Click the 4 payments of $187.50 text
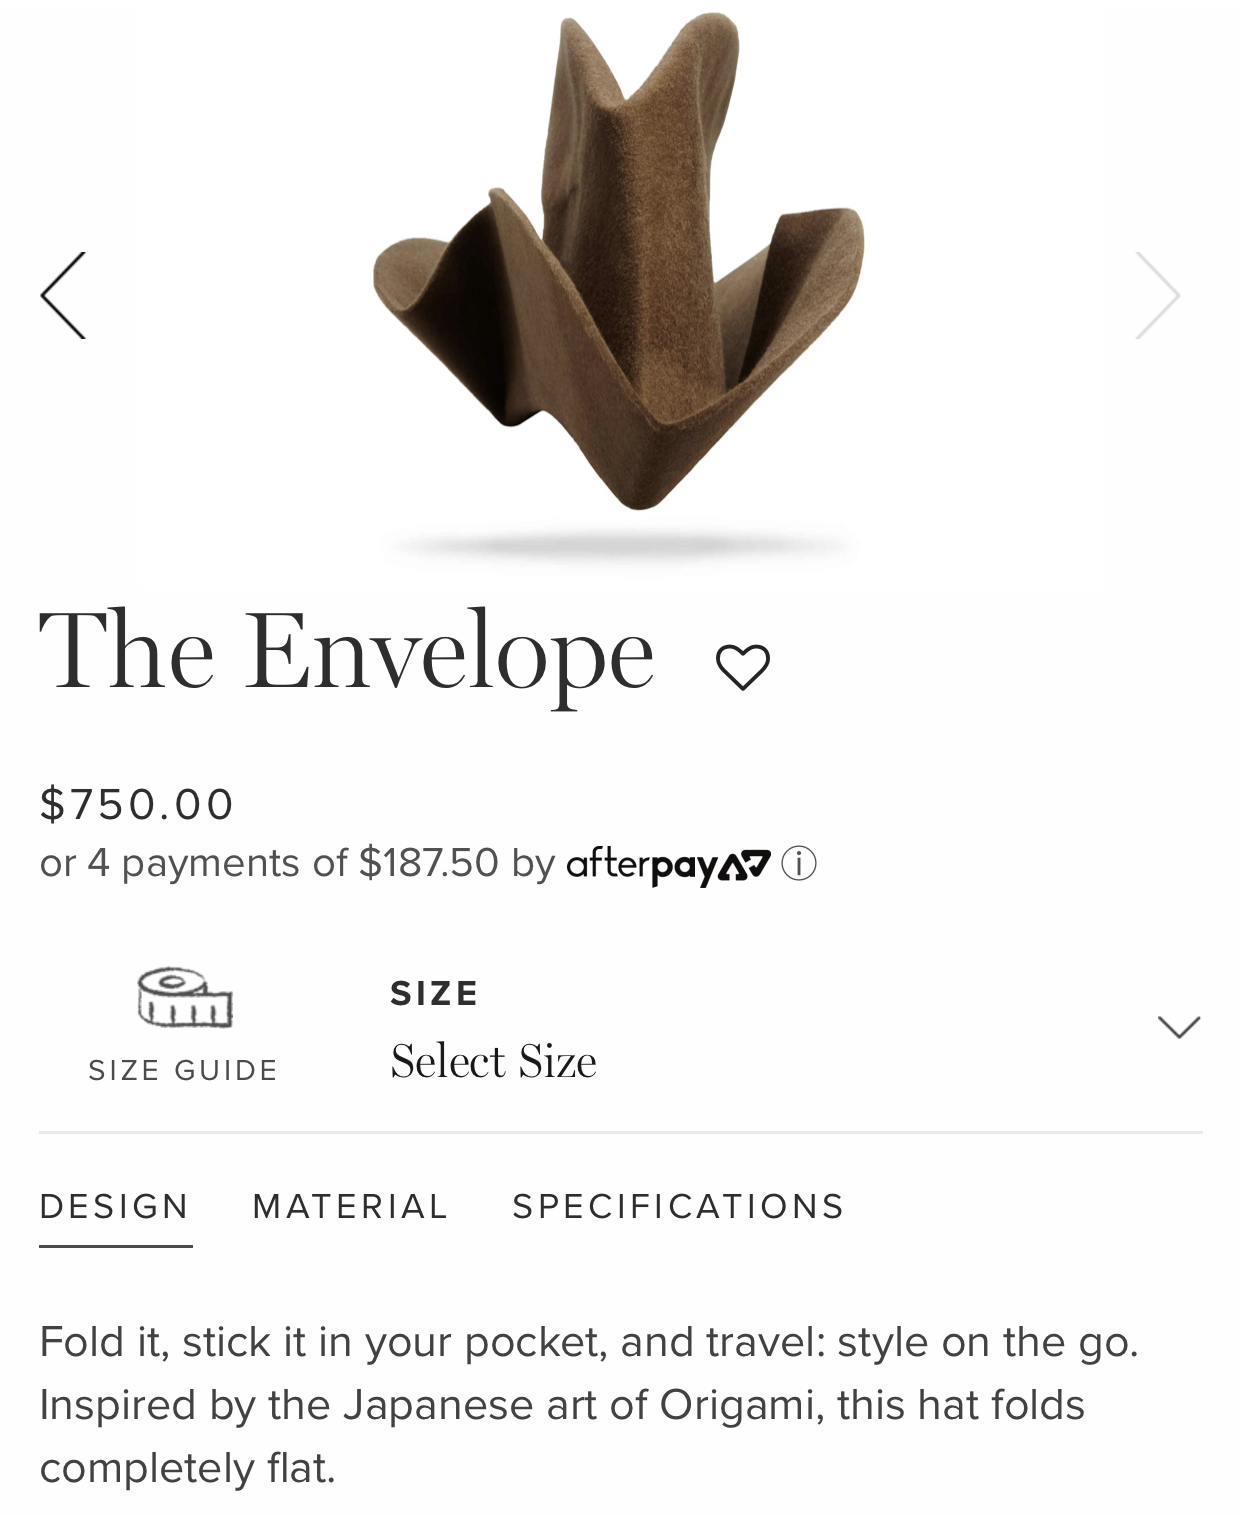This screenshot has height=1516, width=1242. point(293,863)
